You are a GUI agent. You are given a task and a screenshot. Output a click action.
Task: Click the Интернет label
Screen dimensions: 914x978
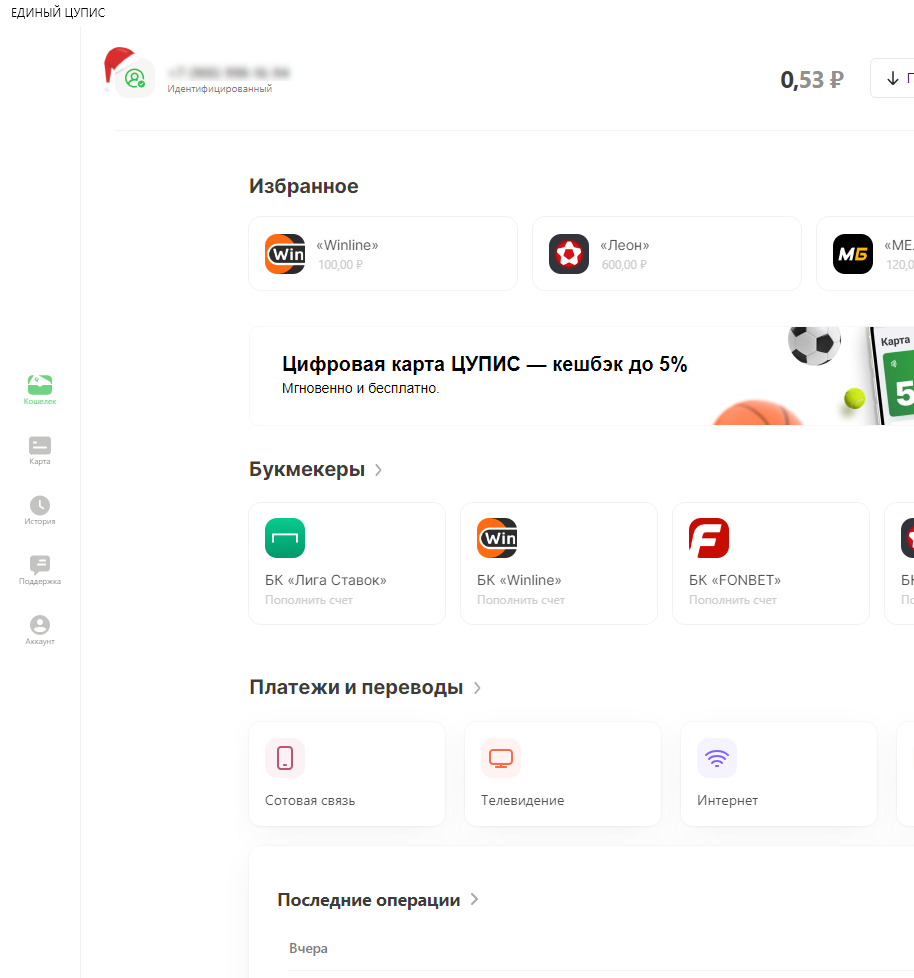727,800
